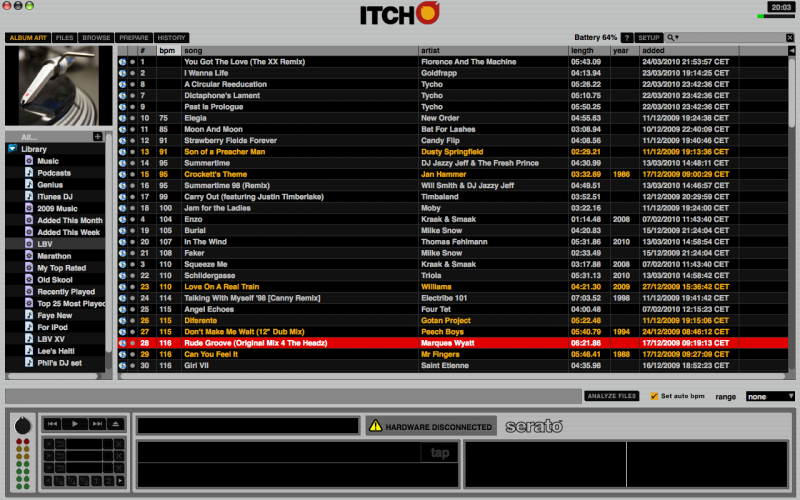The image size is (800, 500).
Task: Click the left arrow before loop lengths
Action: [48, 481]
